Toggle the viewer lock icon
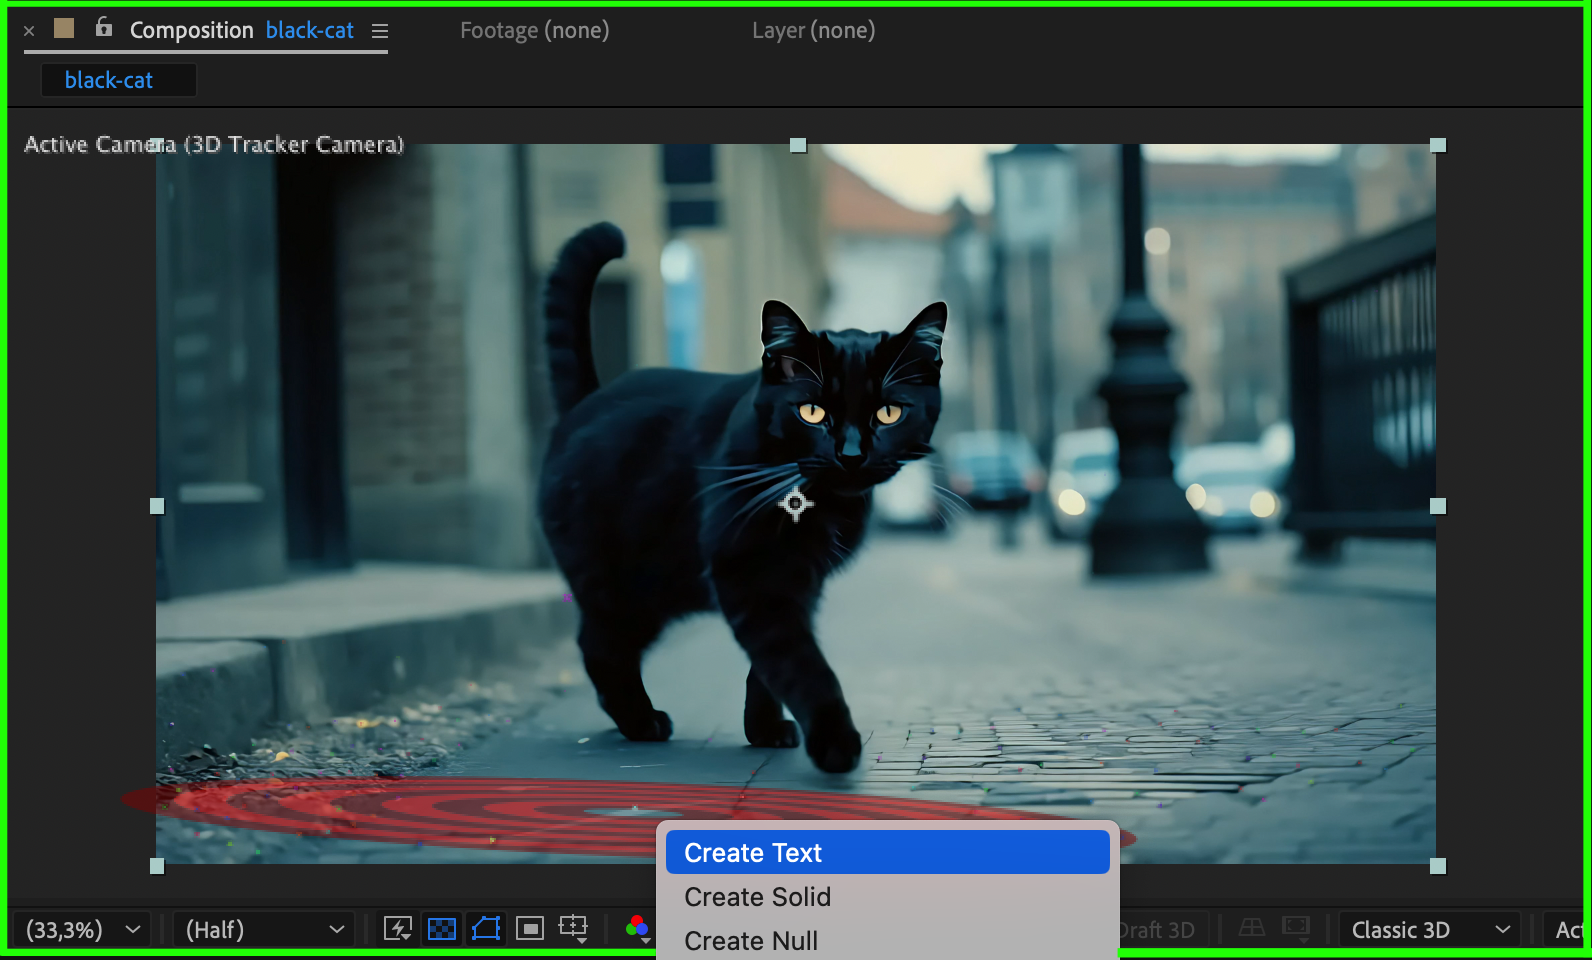Viewport: 1592px width, 960px height. (x=104, y=27)
